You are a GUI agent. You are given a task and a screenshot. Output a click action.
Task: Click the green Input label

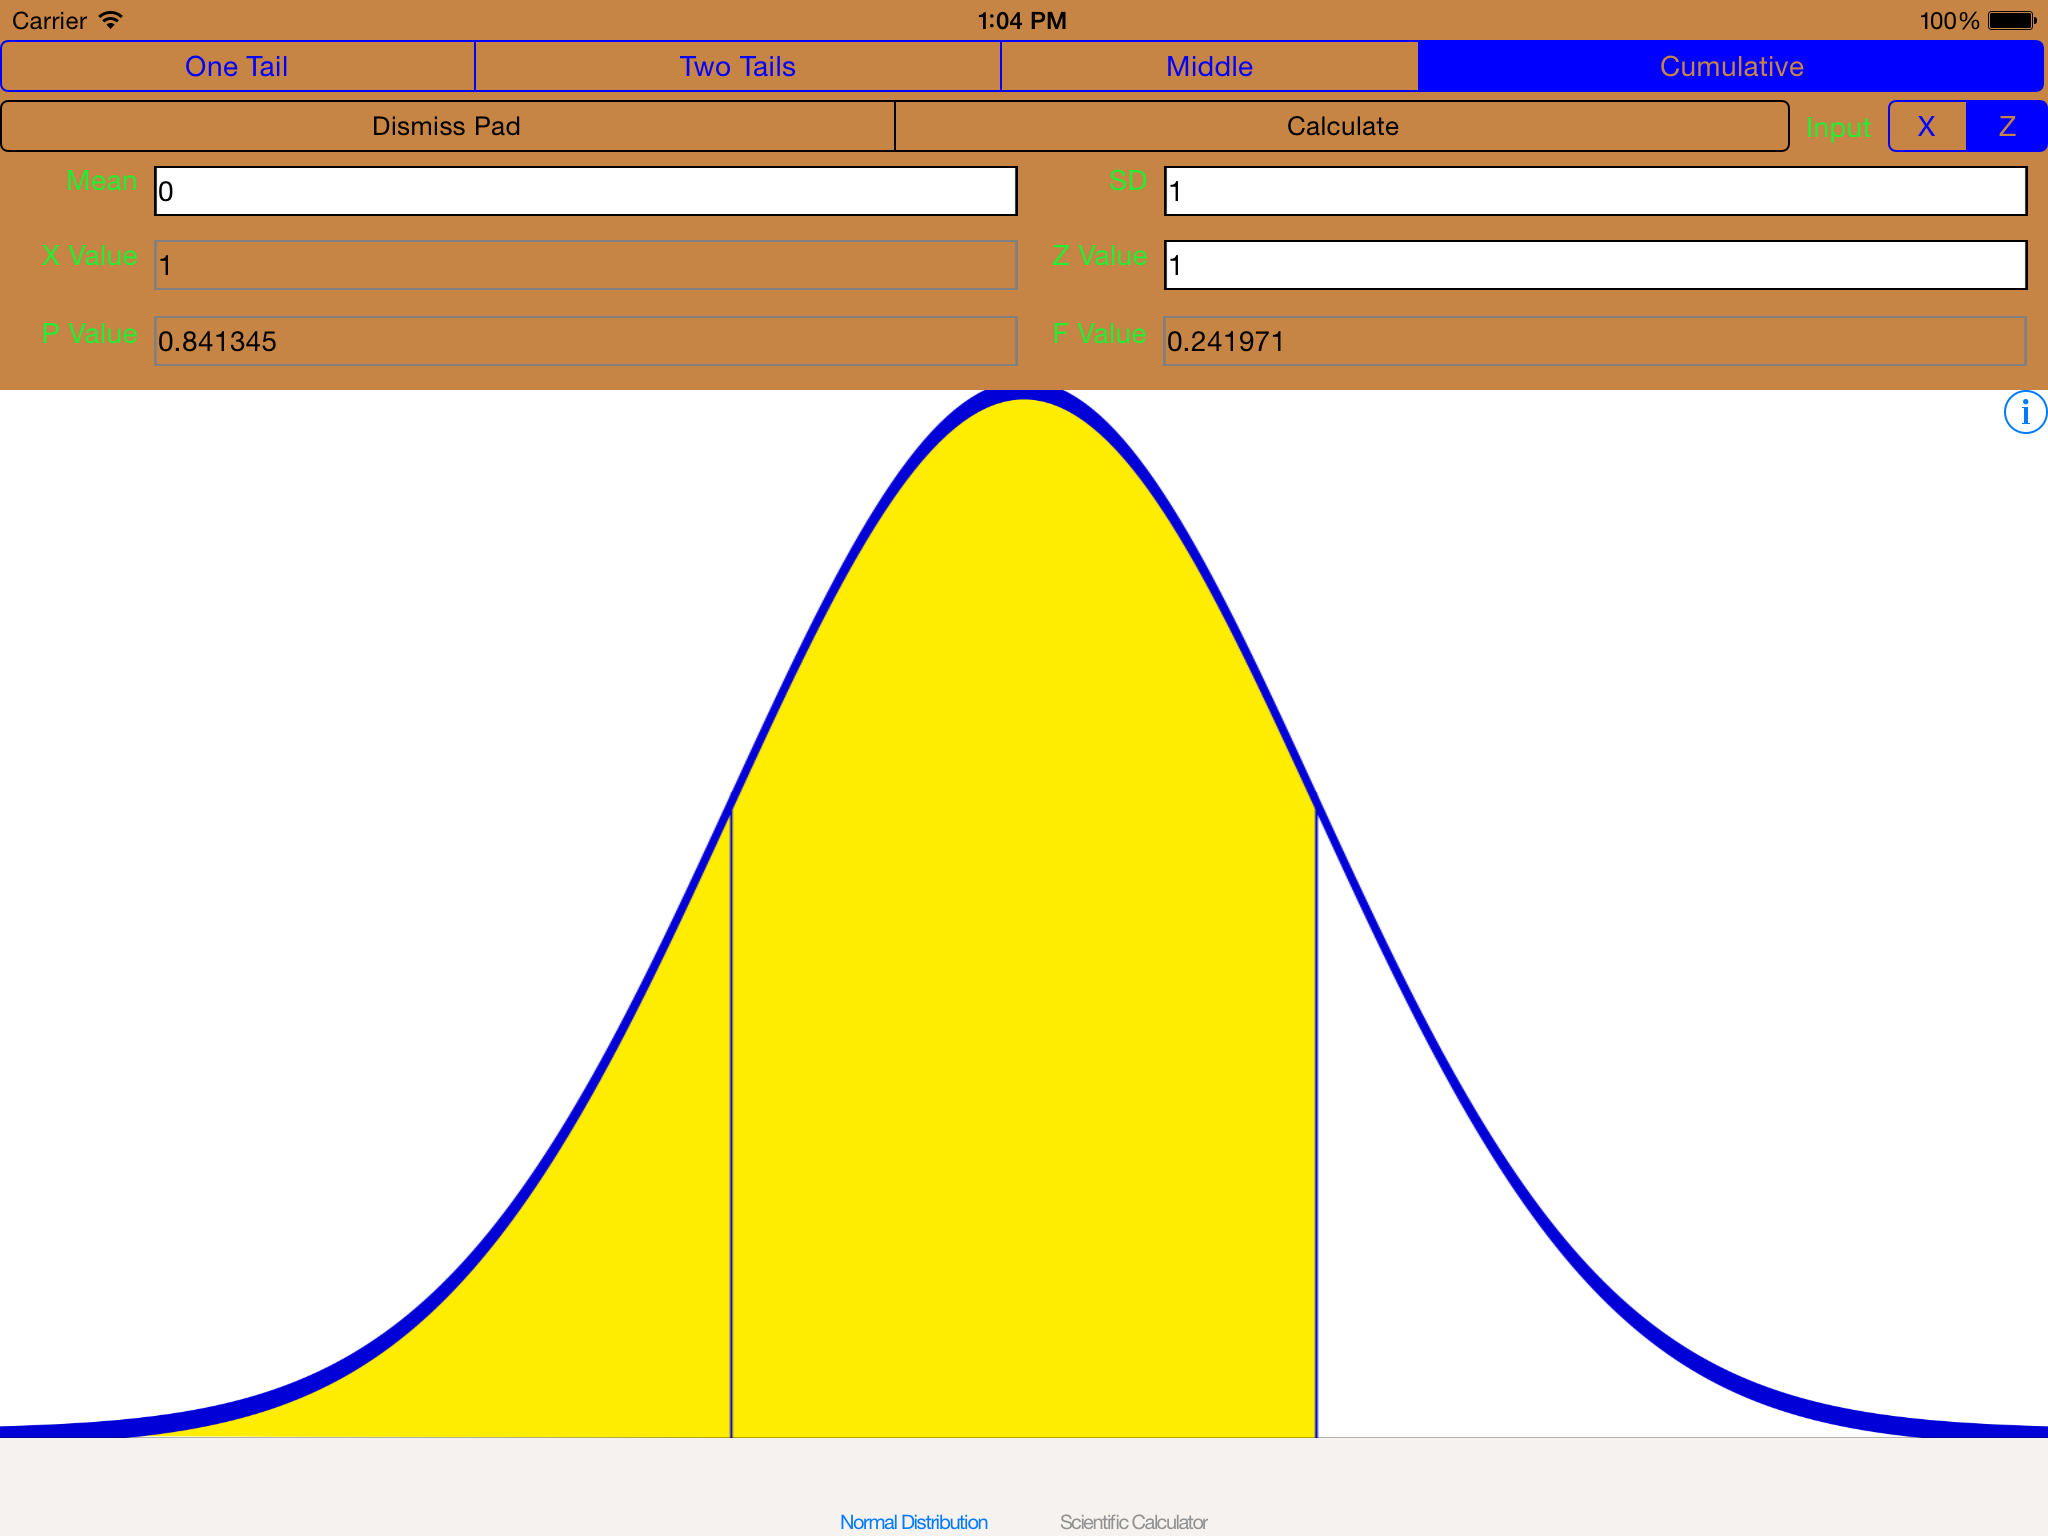click(x=1838, y=128)
